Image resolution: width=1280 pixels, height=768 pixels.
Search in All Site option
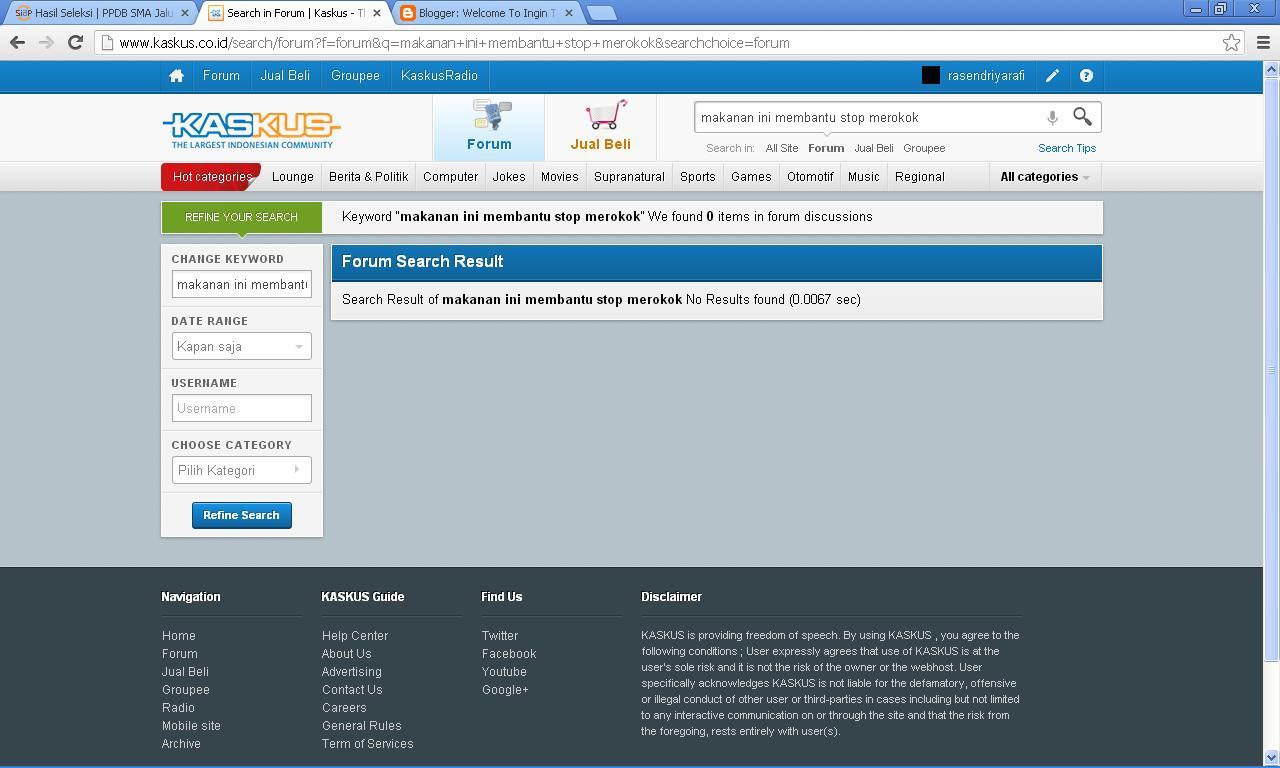(x=782, y=148)
